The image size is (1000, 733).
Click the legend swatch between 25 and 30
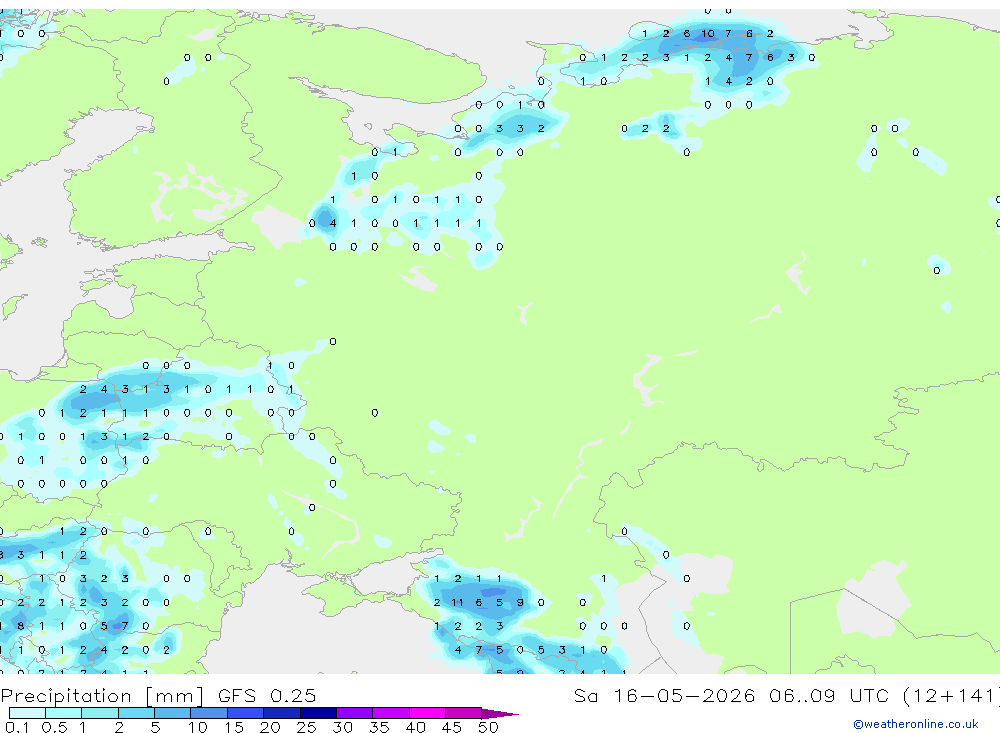[318, 713]
